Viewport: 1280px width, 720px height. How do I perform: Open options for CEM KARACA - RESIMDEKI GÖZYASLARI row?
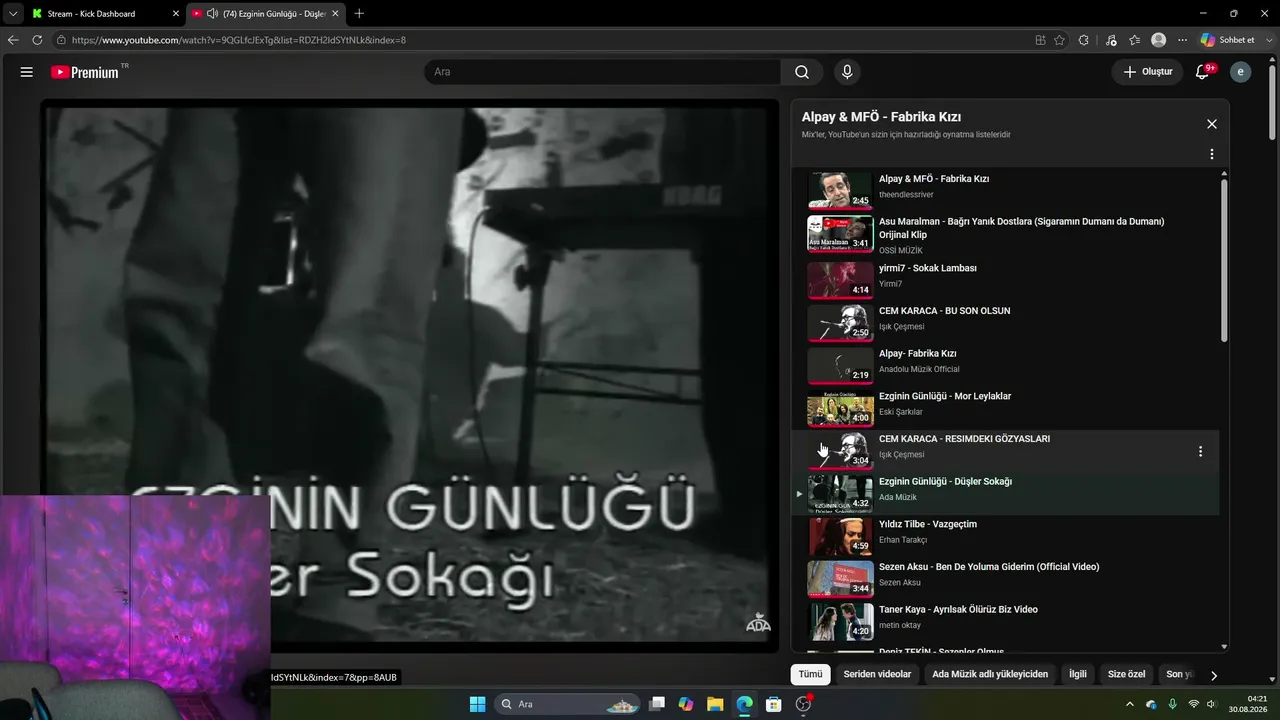click(x=1200, y=452)
